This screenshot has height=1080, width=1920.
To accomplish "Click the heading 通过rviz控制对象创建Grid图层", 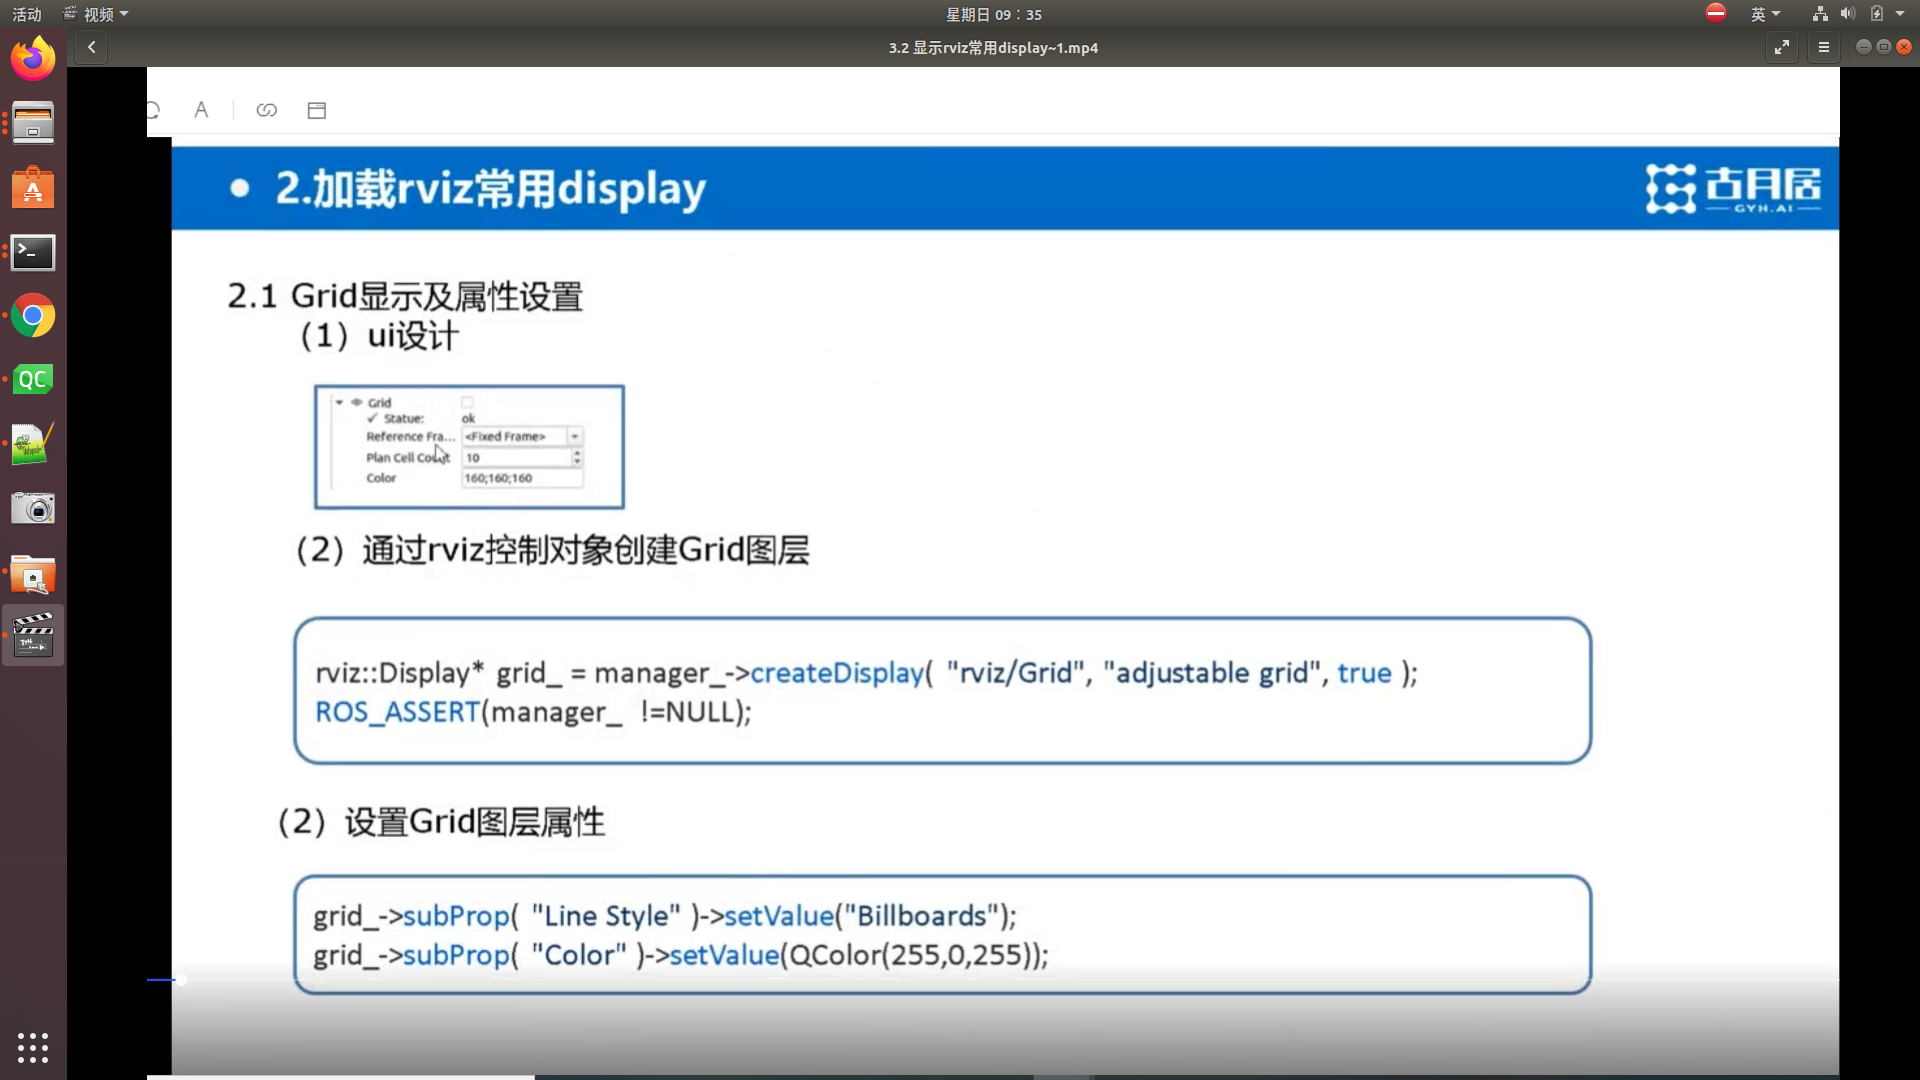I will [585, 550].
